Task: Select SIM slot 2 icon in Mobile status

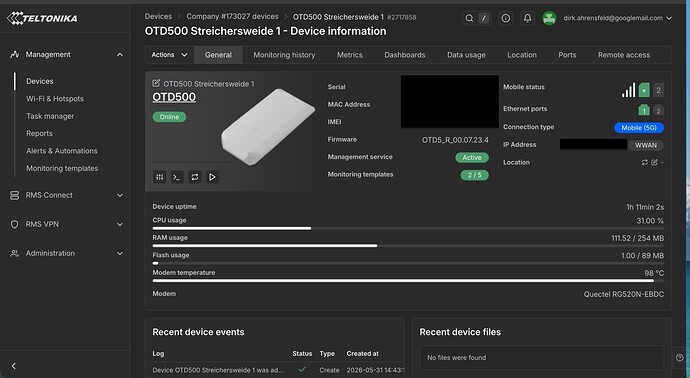Action: click(x=658, y=90)
